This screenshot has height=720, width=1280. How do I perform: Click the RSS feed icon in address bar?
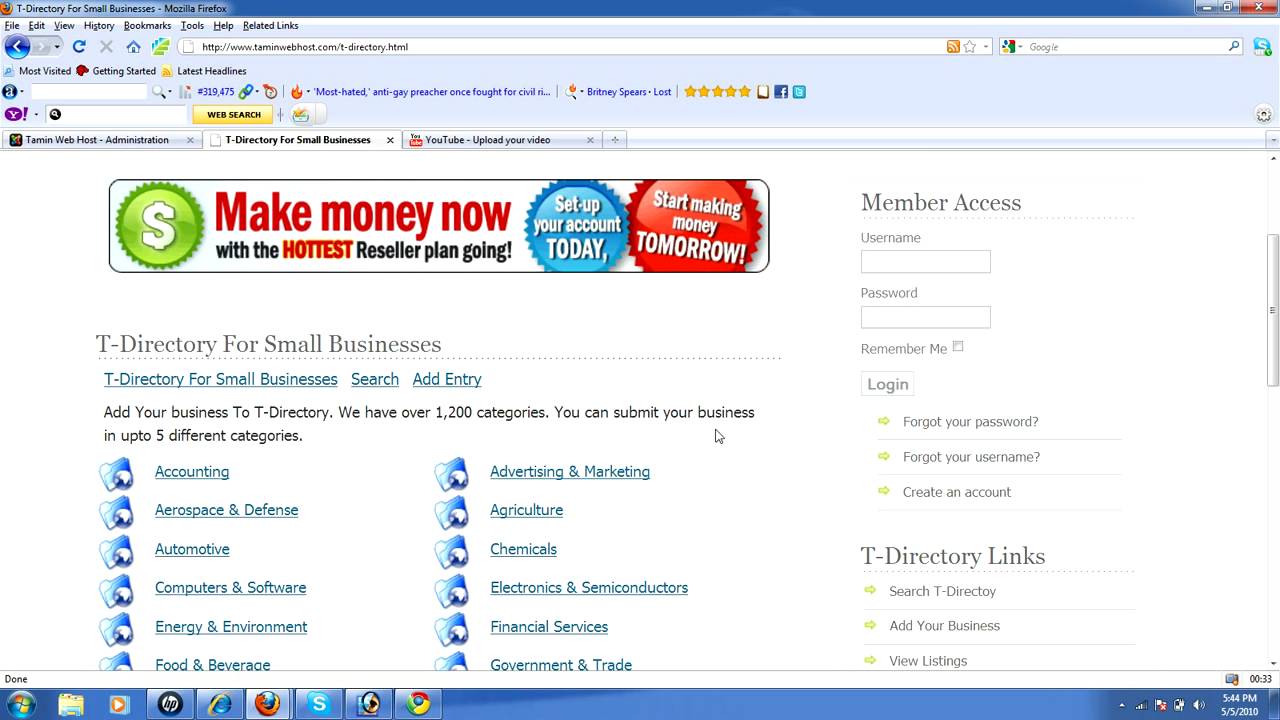pyautogui.click(x=953, y=47)
